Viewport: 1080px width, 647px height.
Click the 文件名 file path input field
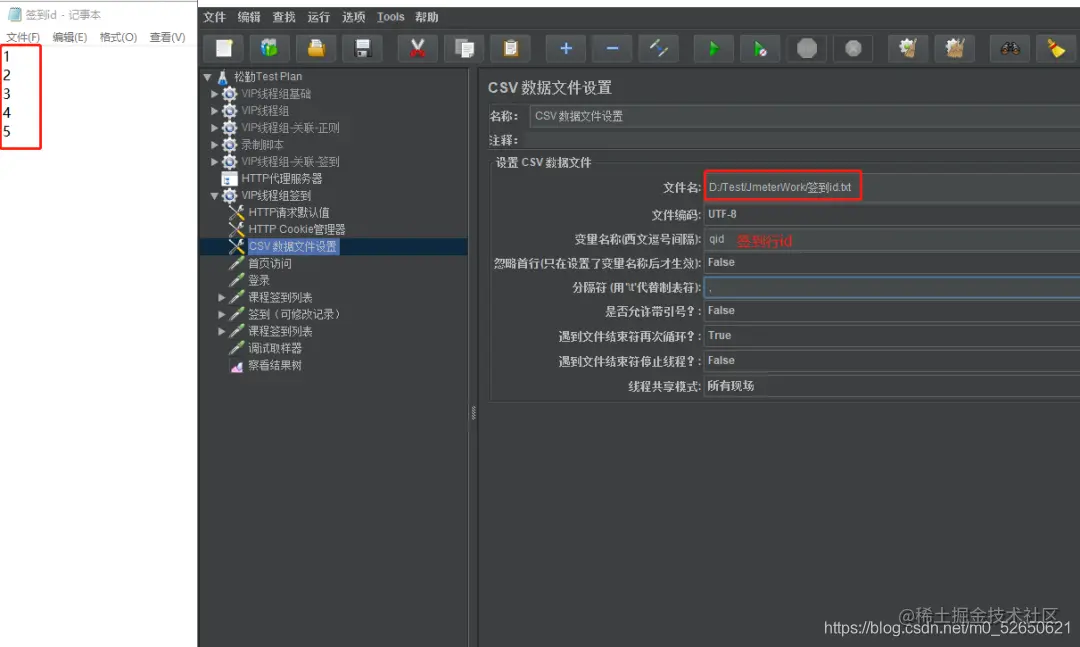pyautogui.click(x=783, y=186)
